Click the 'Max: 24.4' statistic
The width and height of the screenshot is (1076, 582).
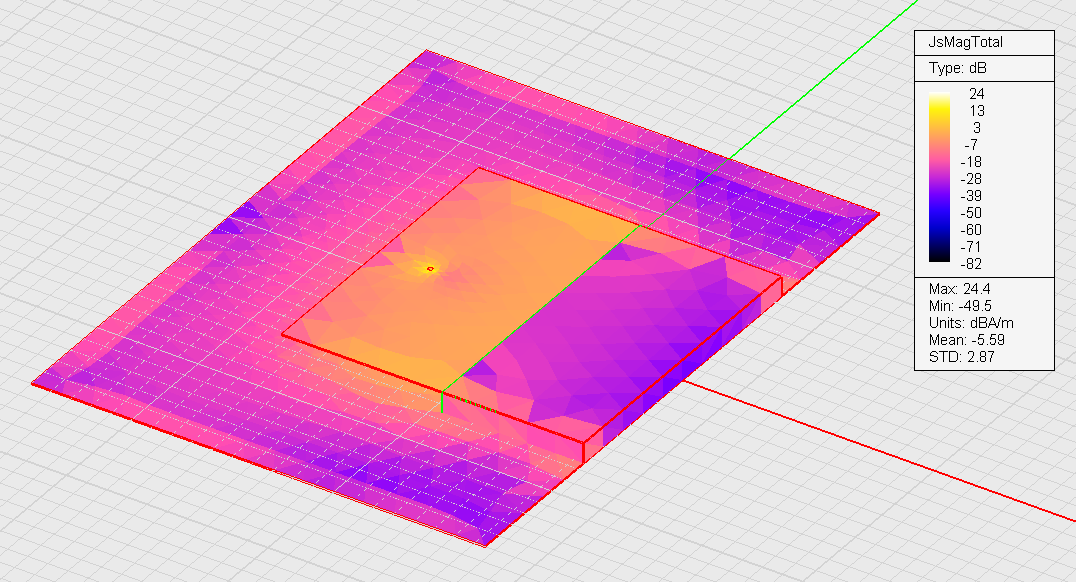pyautogui.click(x=959, y=289)
